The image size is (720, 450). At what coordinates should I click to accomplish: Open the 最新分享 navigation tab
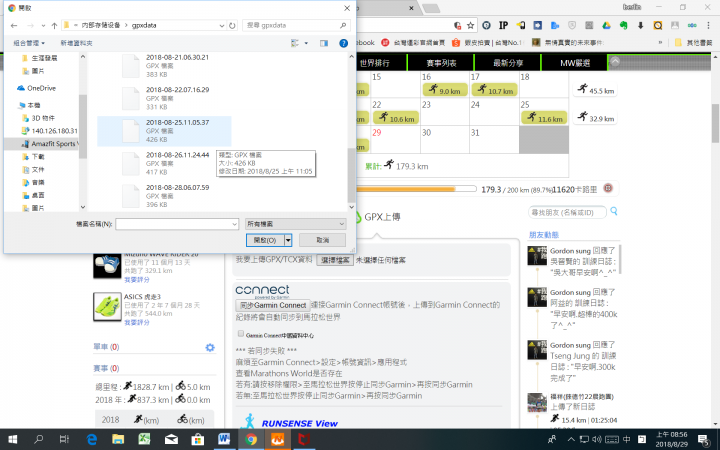point(508,63)
